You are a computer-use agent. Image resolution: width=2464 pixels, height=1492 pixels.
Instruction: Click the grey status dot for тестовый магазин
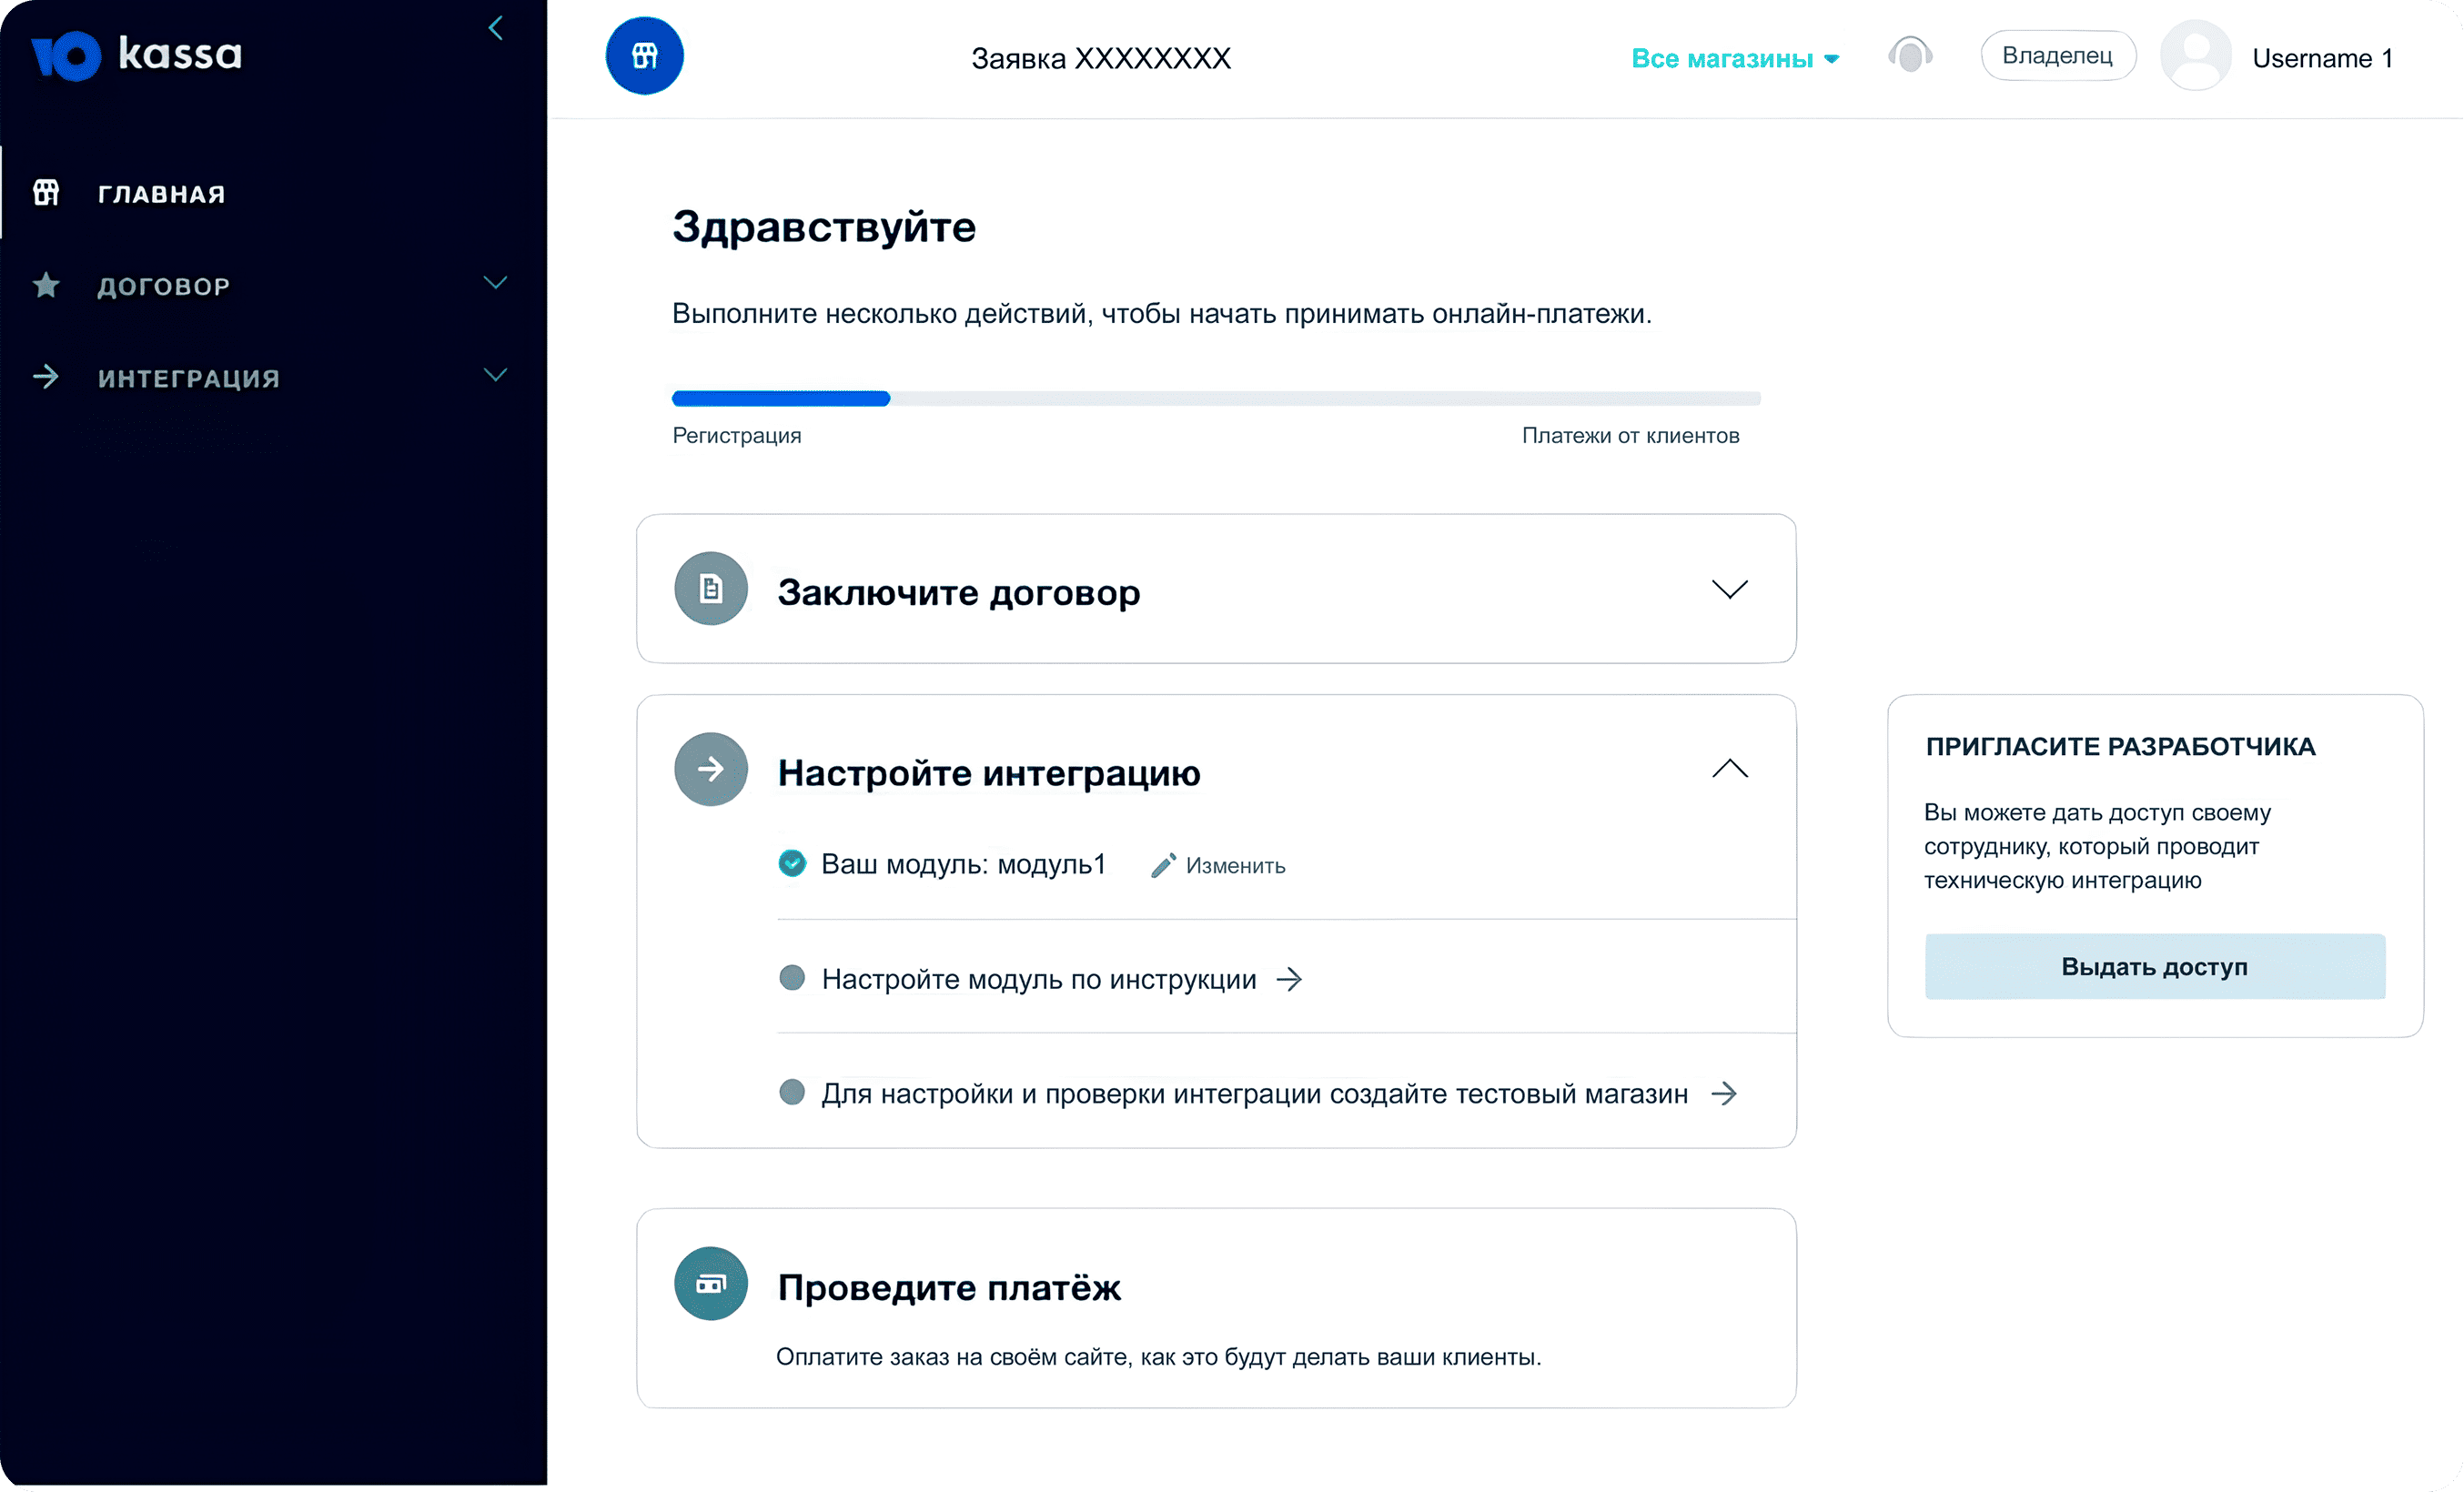[x=792, y=1091]
